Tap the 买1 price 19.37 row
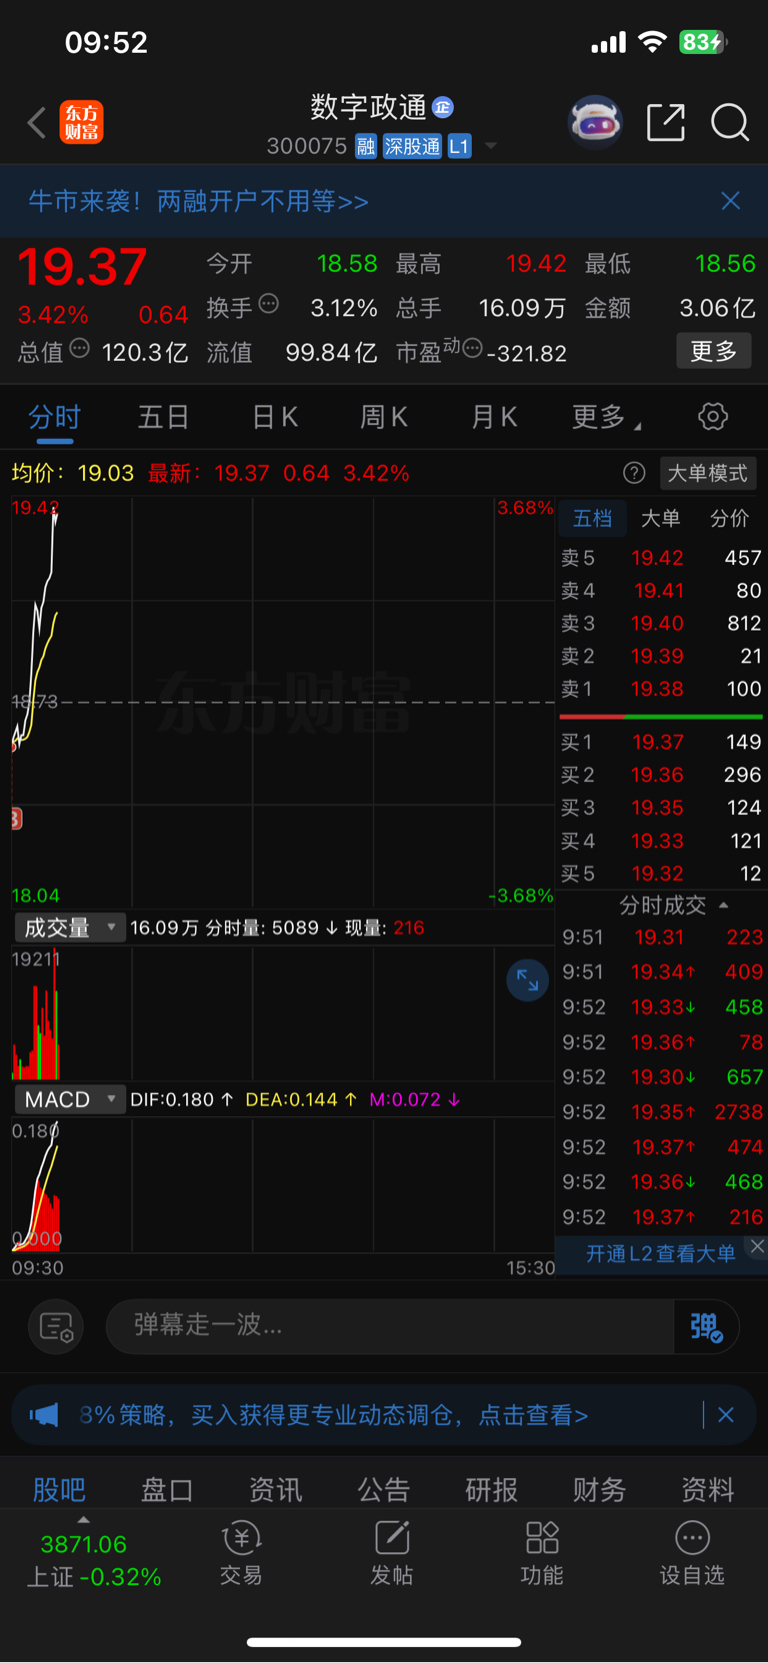This screenshot has height=1663, width=768. (x=661, y=742)
